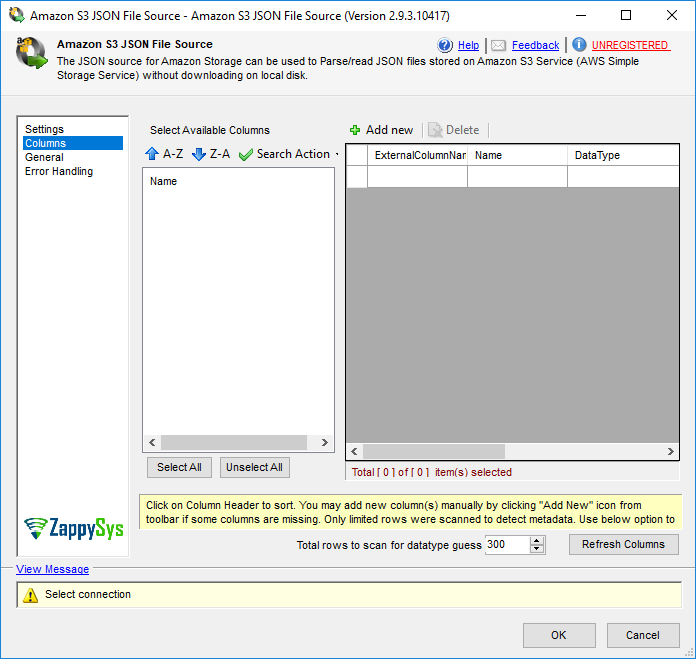Click the Select connection warning text
Image resolution: width=696 pixels, height=659 pixels.
click(x=88, y=595)
